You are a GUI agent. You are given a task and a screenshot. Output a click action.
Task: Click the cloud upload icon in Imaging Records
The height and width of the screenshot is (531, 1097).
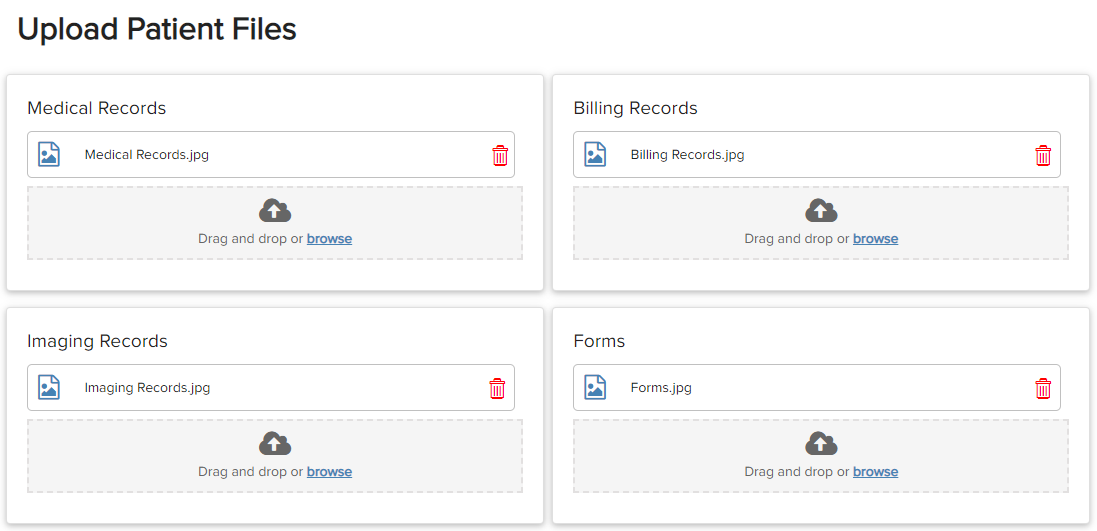[x=275, y=444]
